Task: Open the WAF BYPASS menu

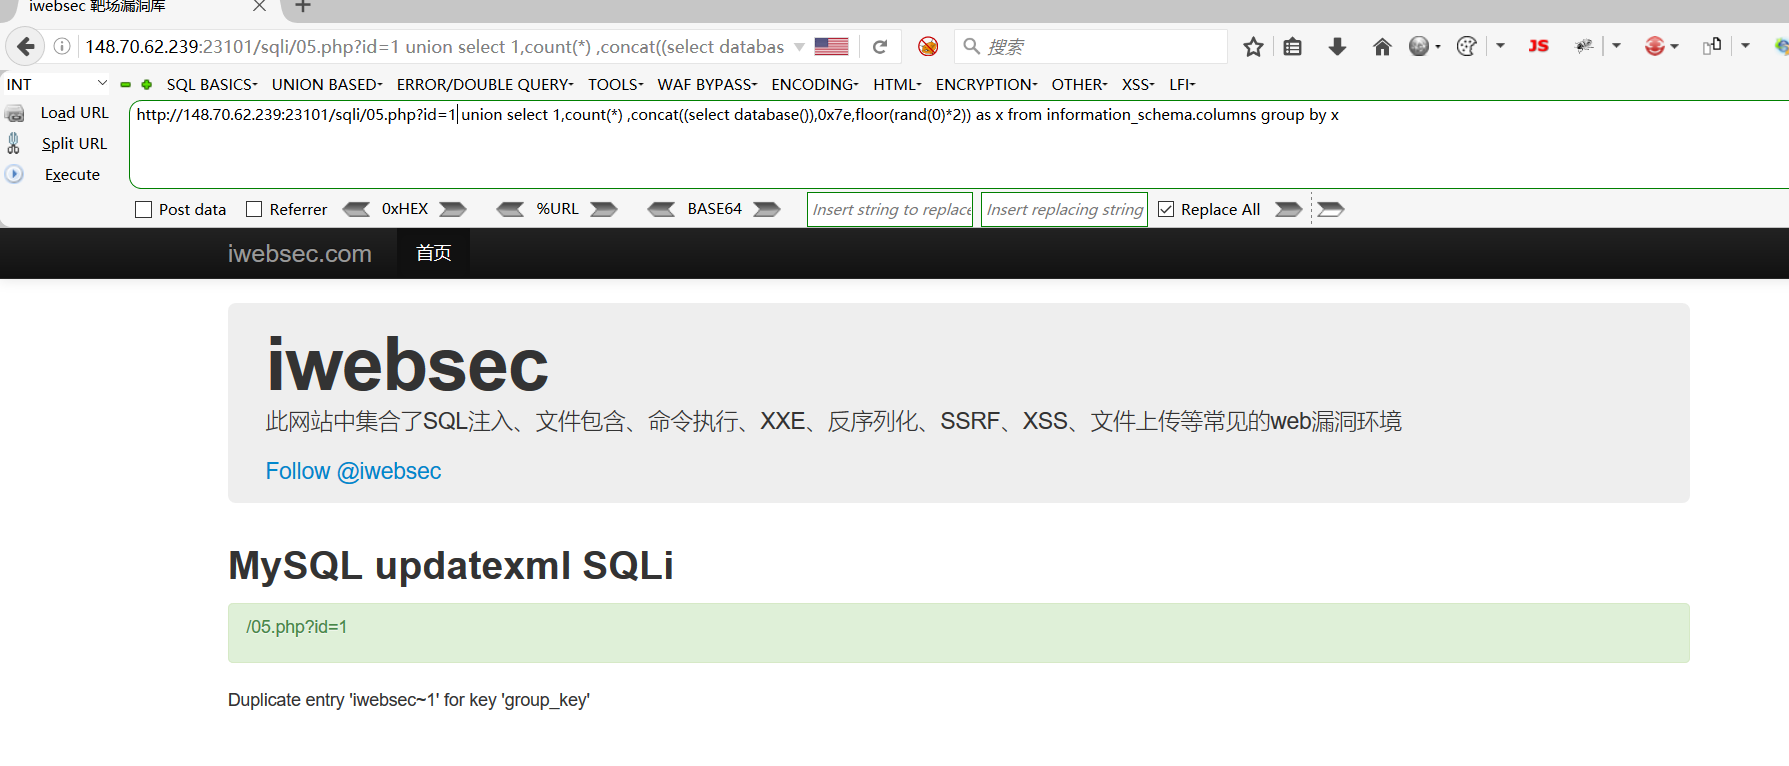Action: tap(707, 85)
